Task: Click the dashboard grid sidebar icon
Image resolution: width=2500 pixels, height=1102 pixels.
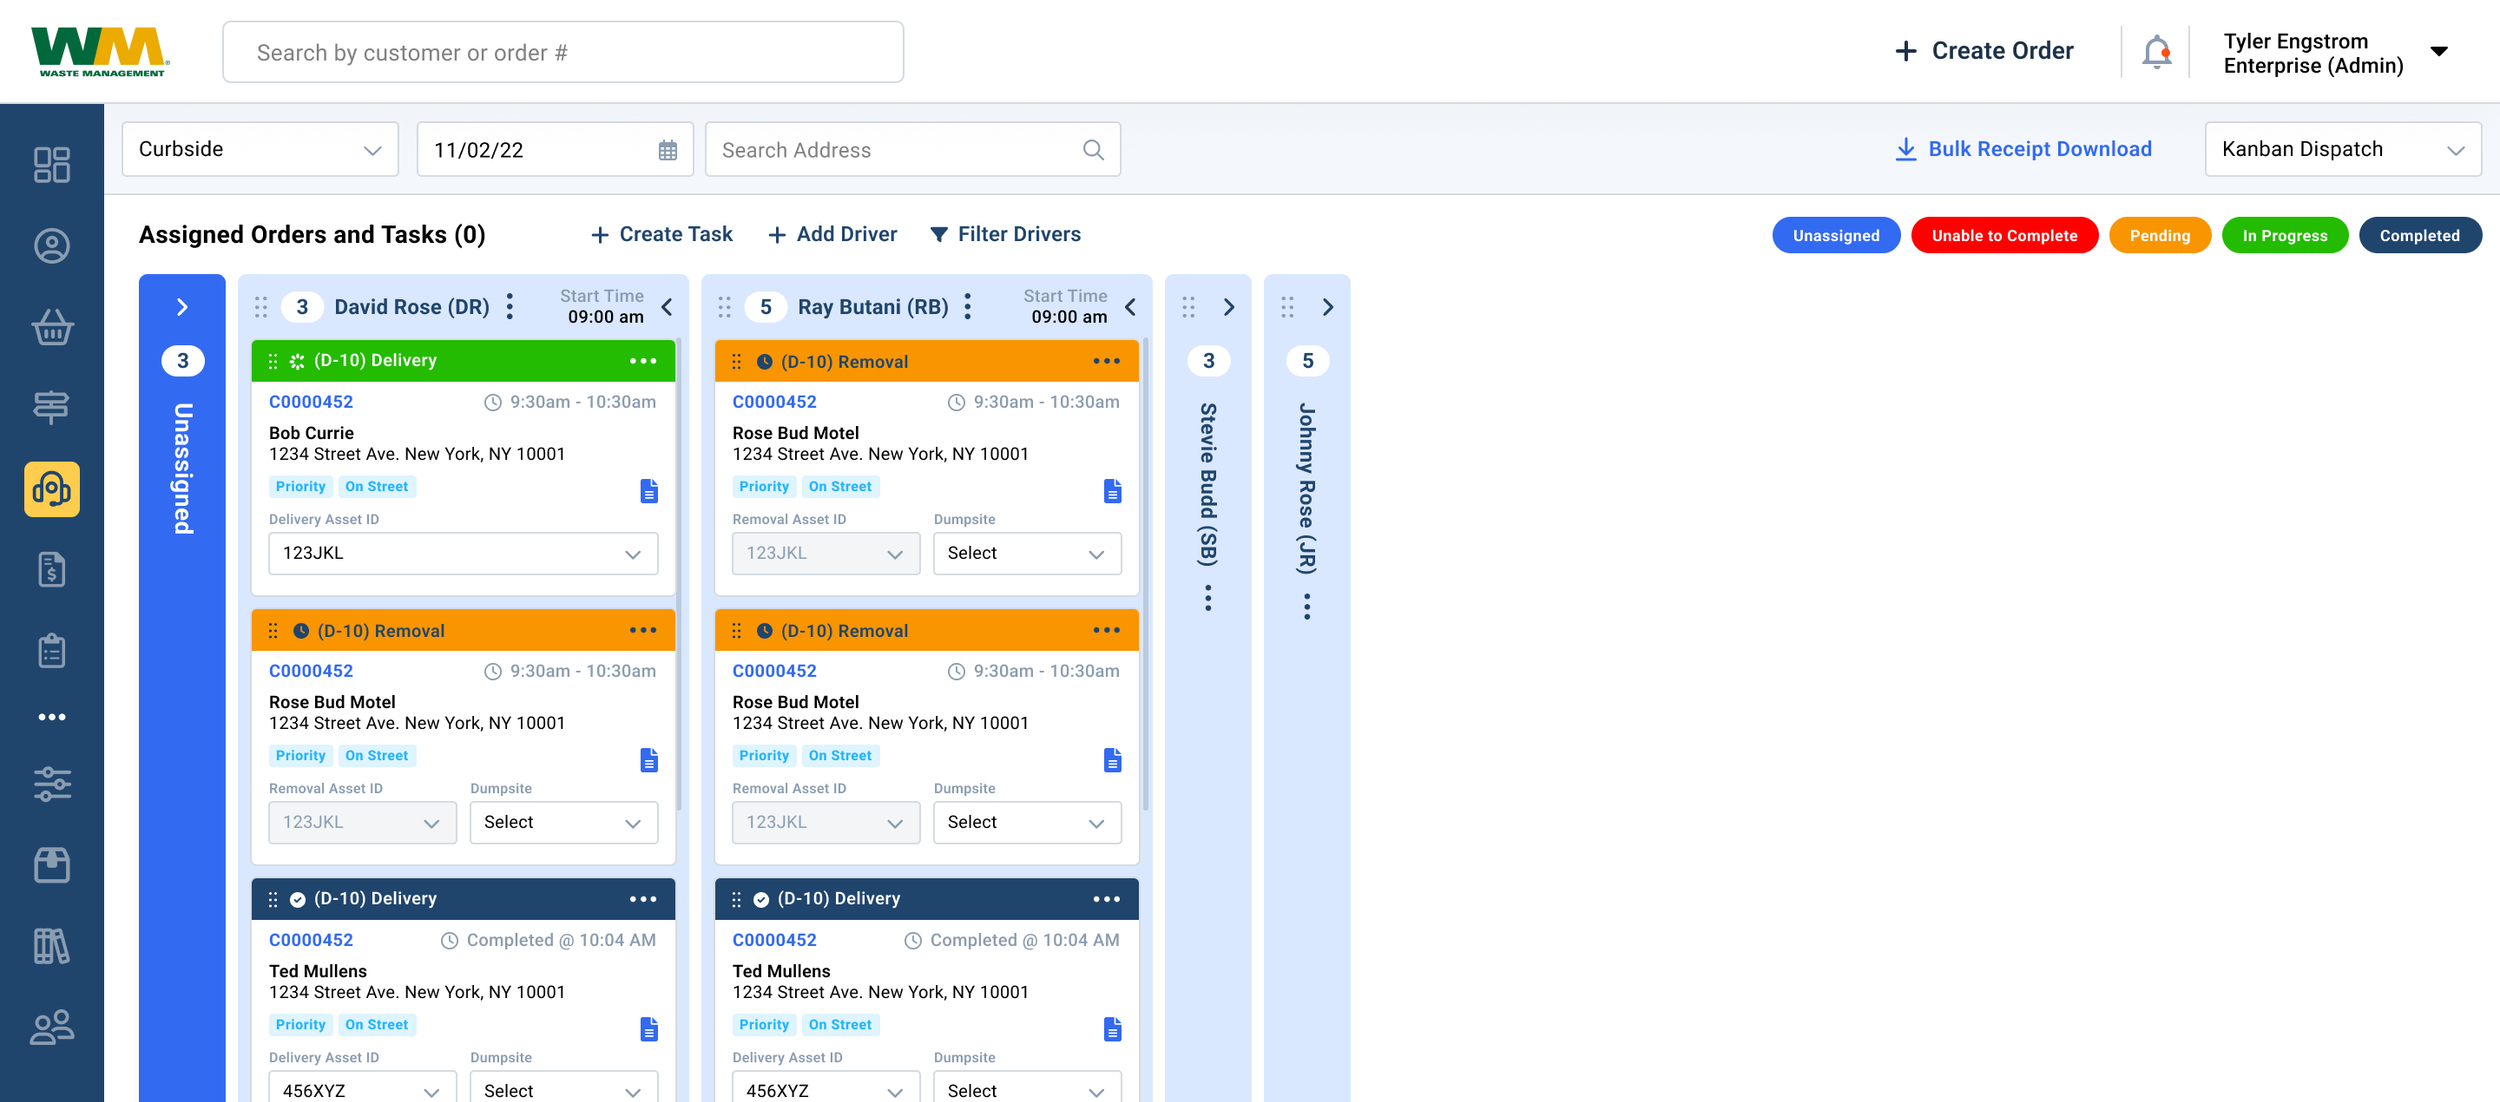Action: tap(52, 165)
